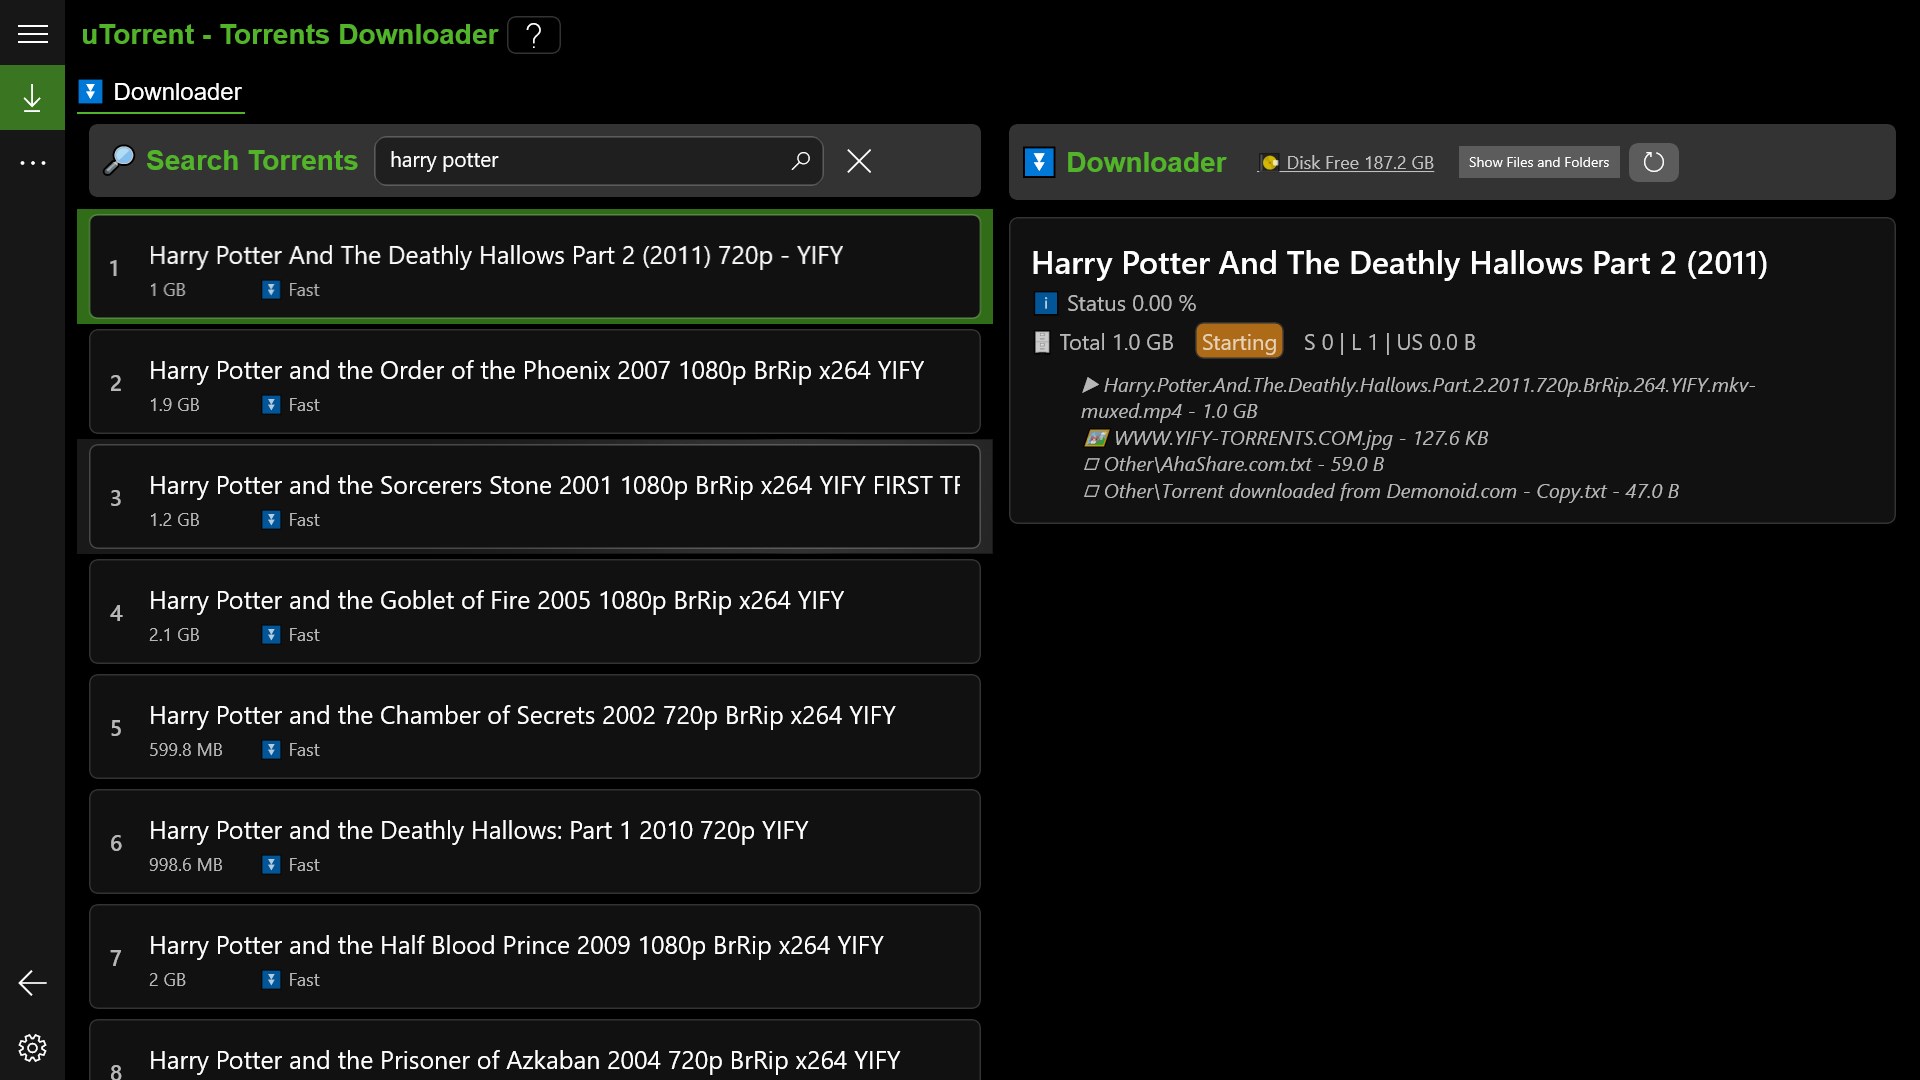Click the green download sidebar icon
Image resolution: width=1920 pixels, height=1080 pixels.
[32, 98]
